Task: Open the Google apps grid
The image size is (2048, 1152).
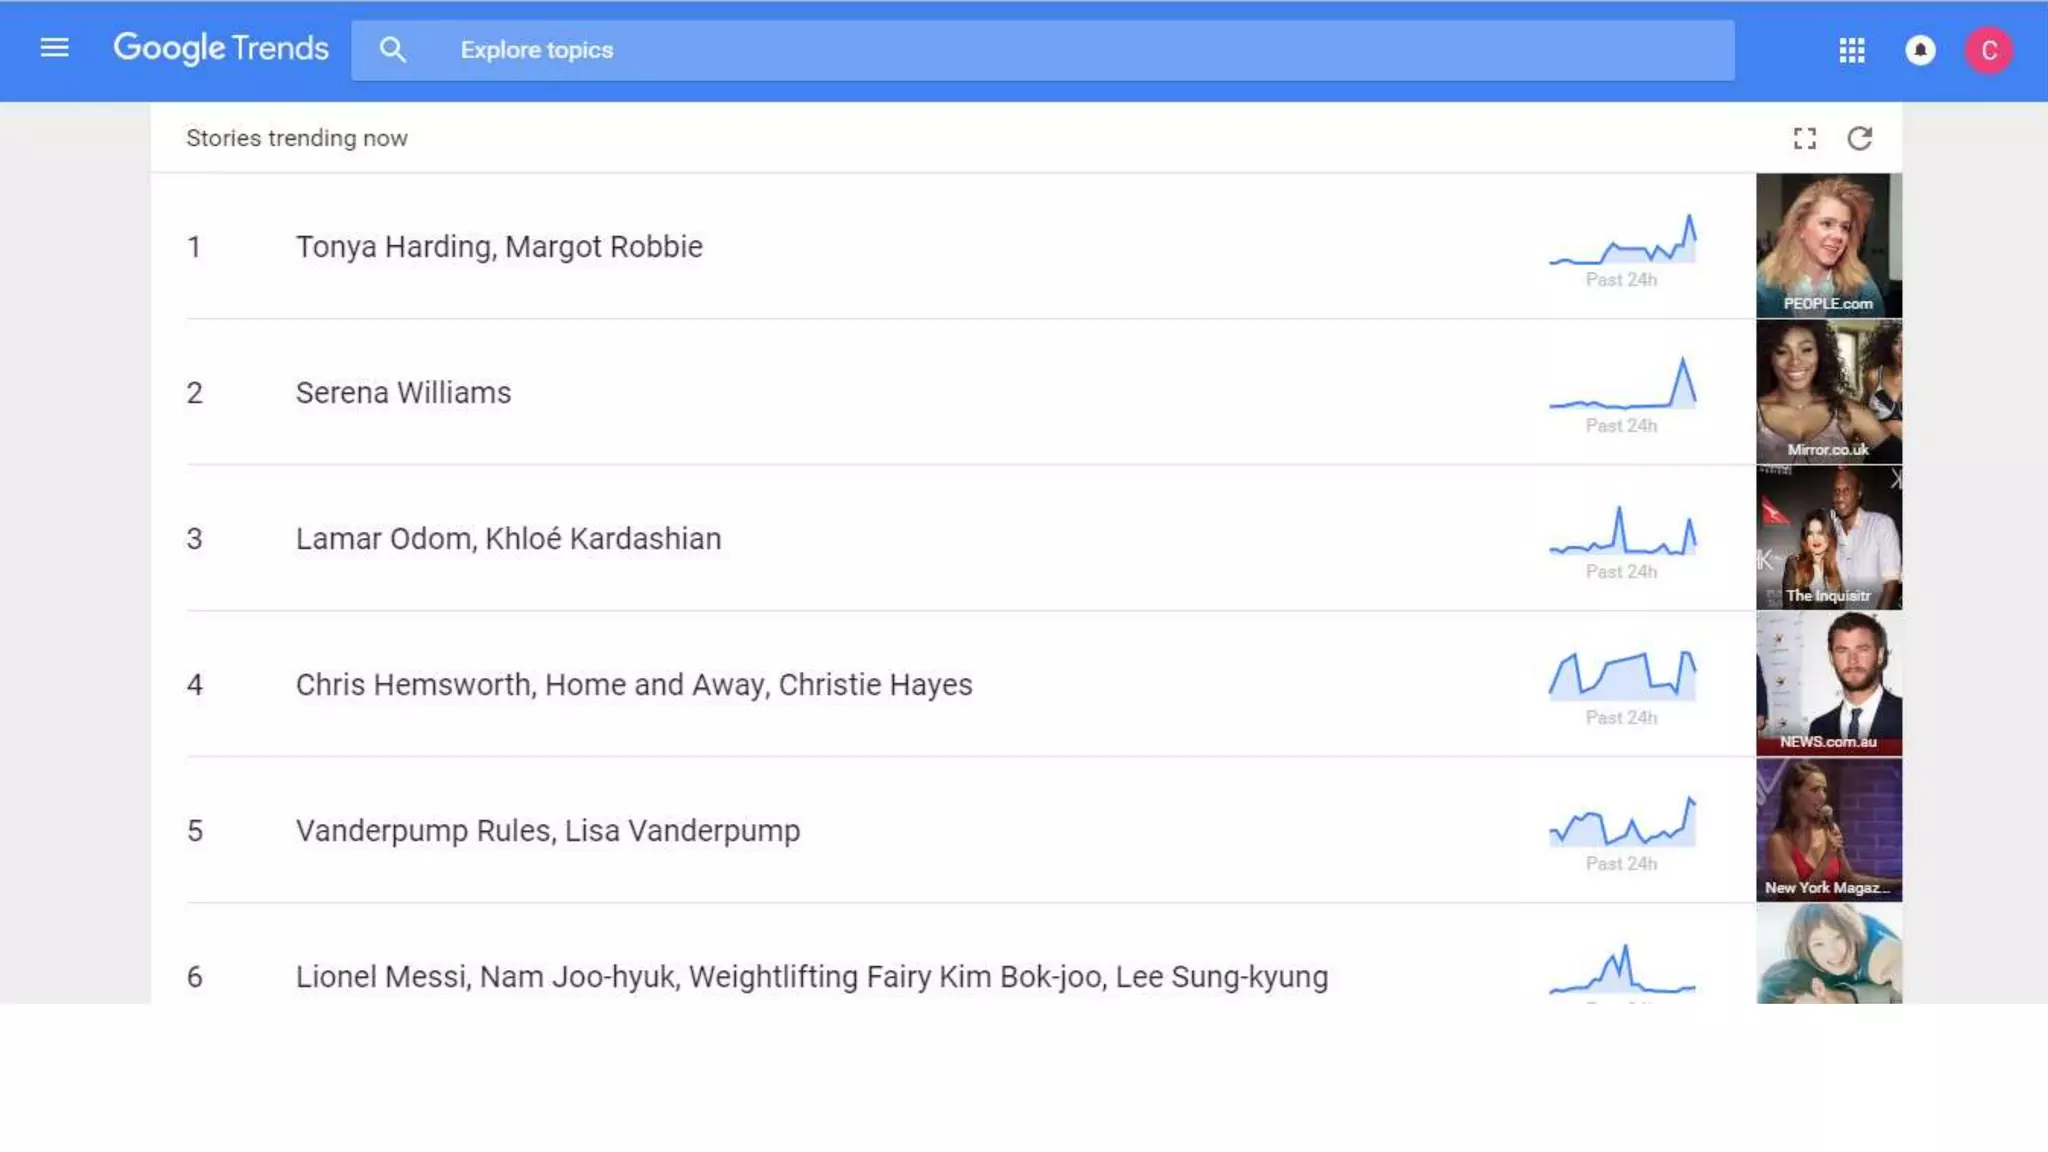Action: 1851,50
